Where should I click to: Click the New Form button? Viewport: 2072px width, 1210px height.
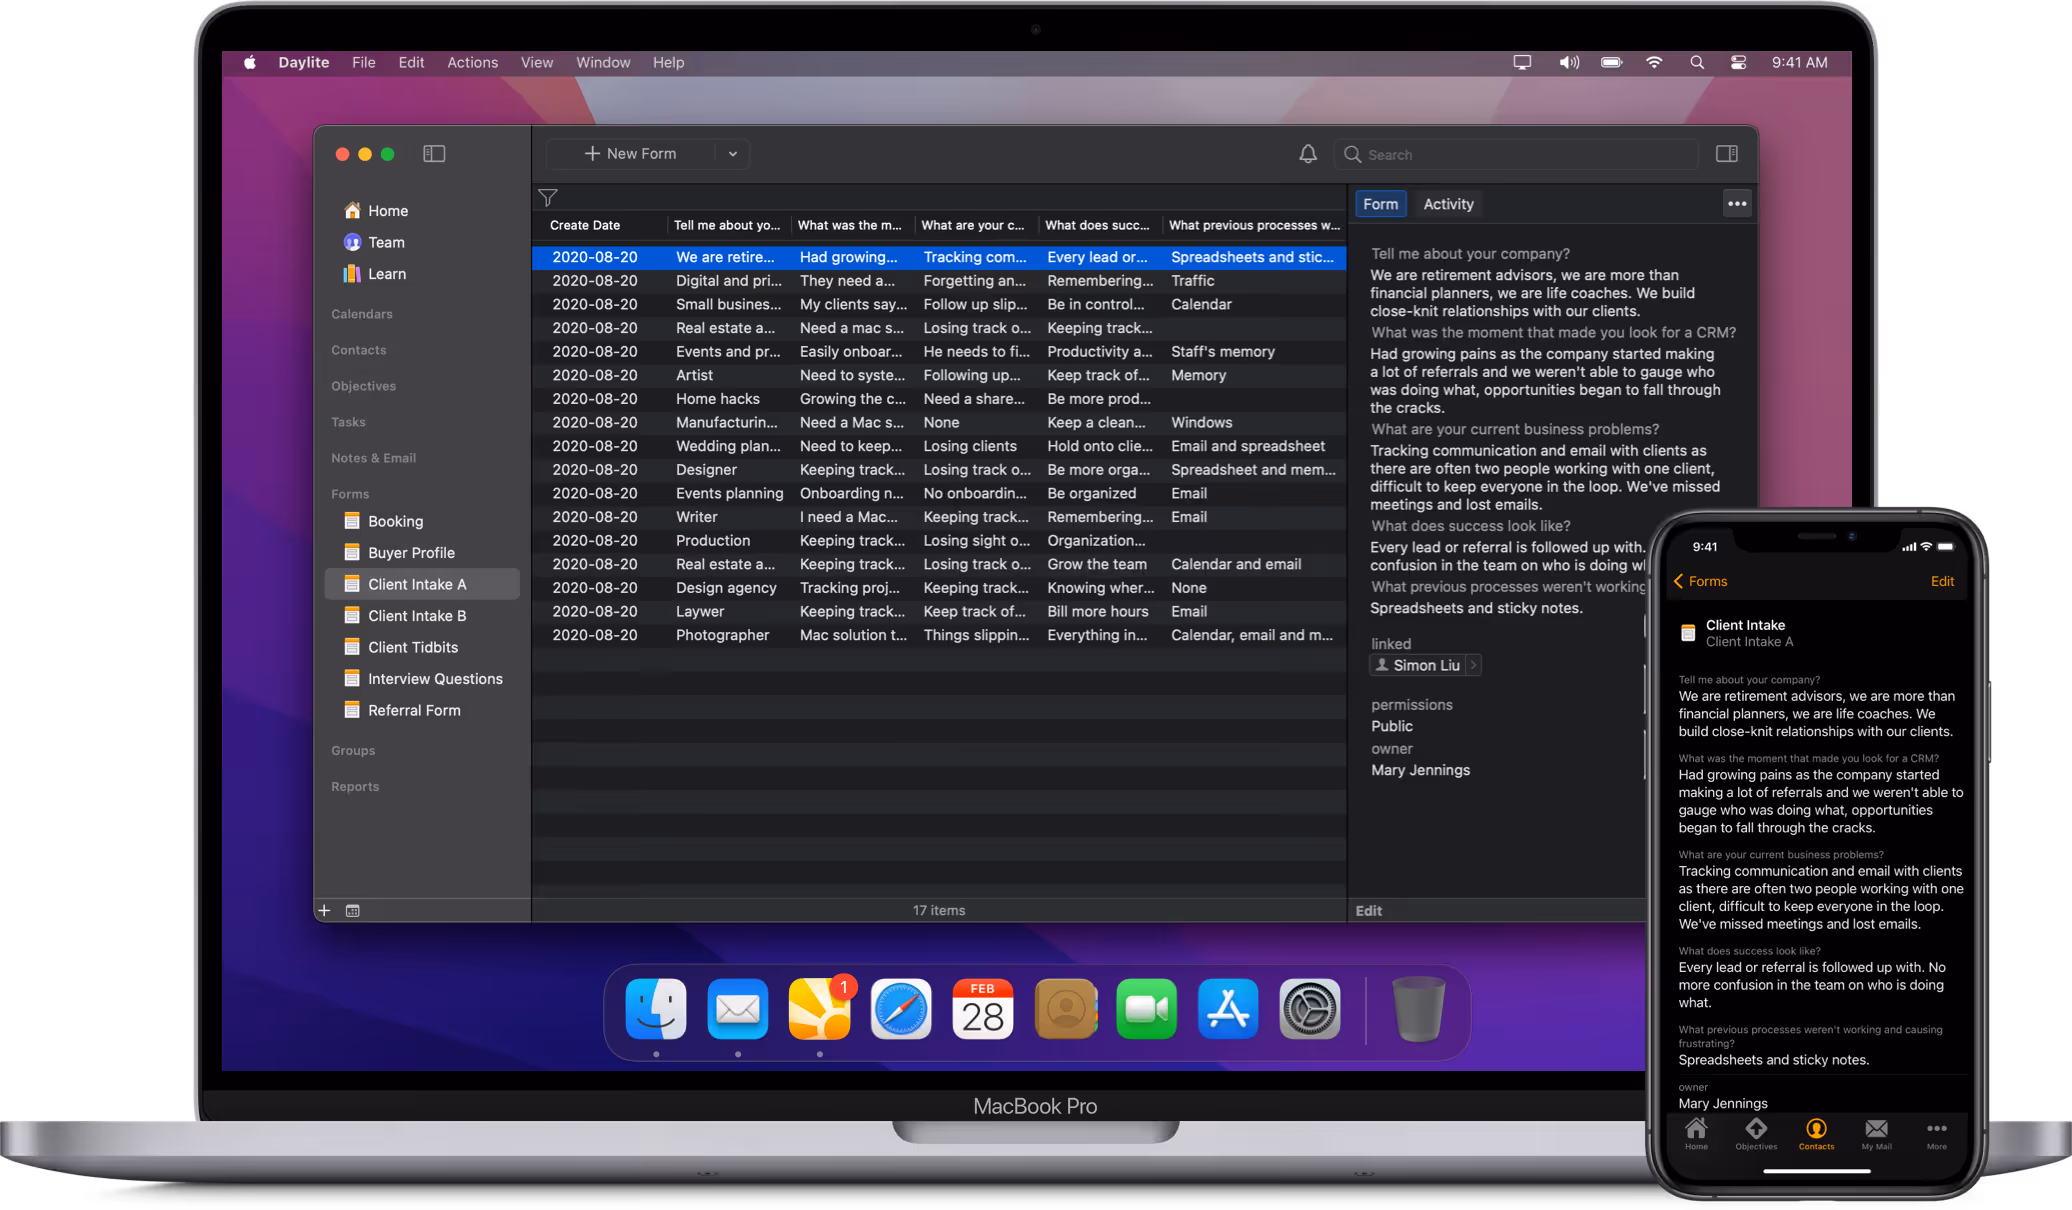pos(631,154)
